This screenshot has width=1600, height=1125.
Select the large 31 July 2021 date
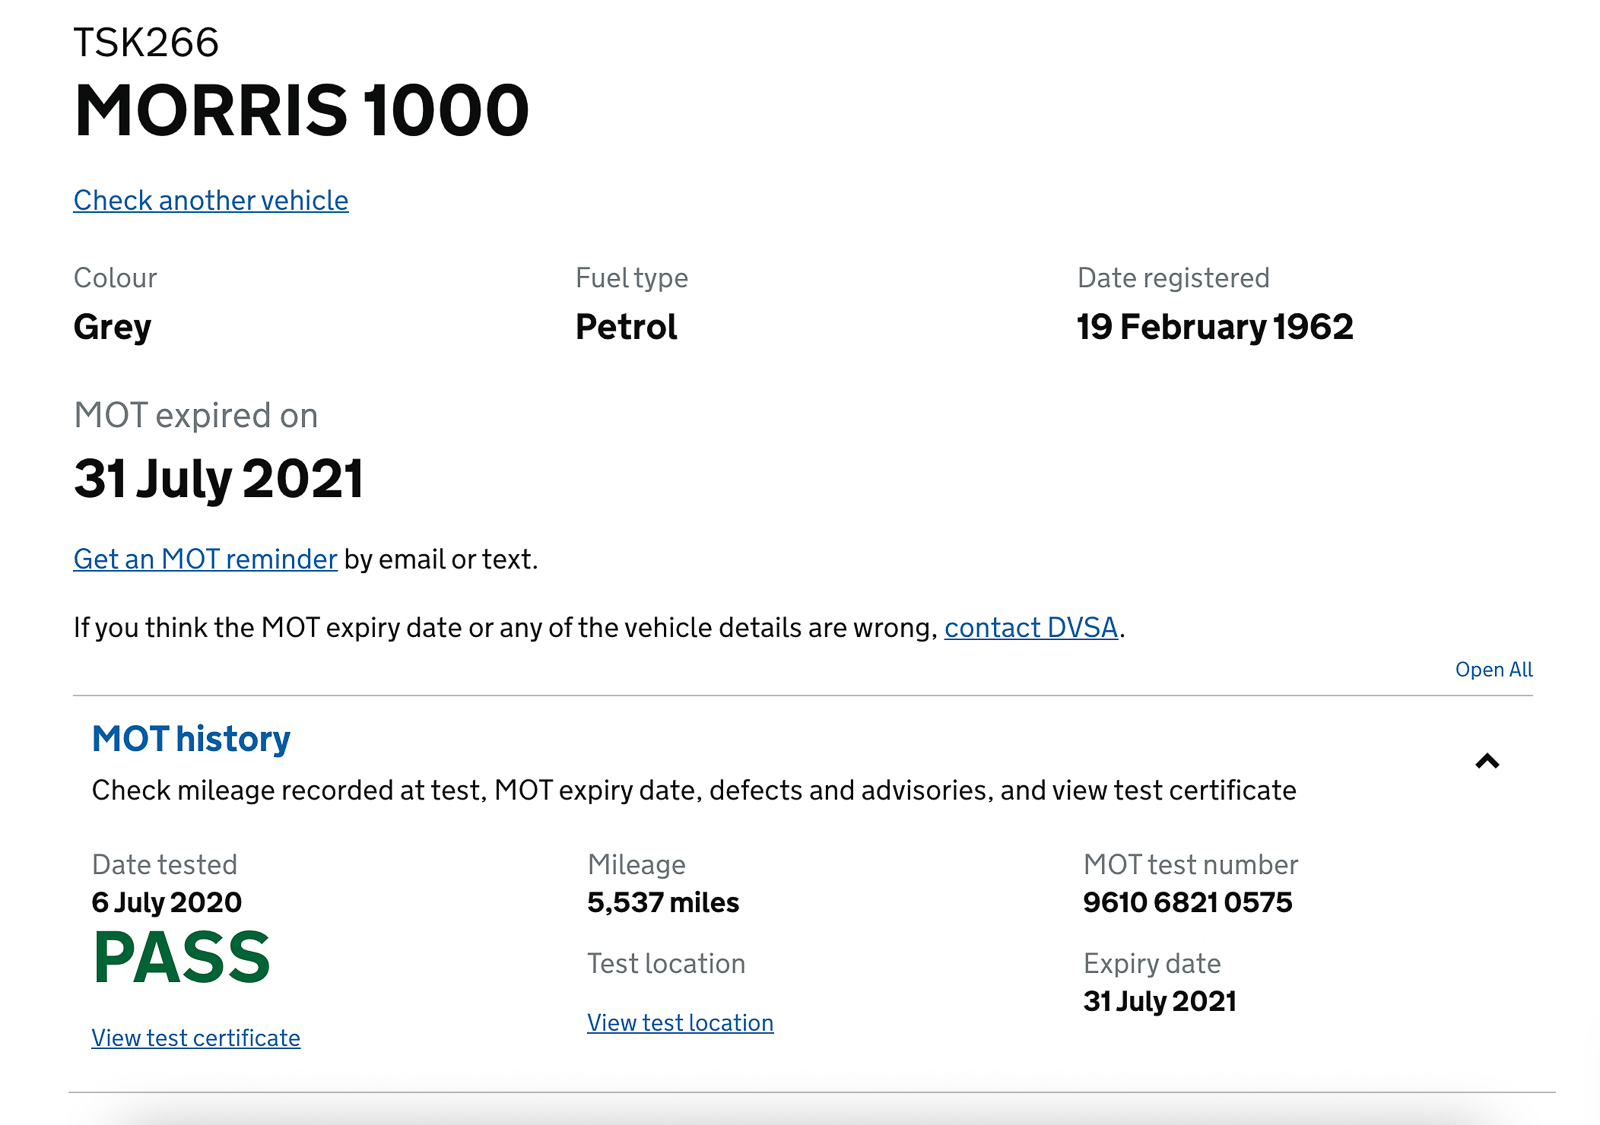[x=219, y=479]
